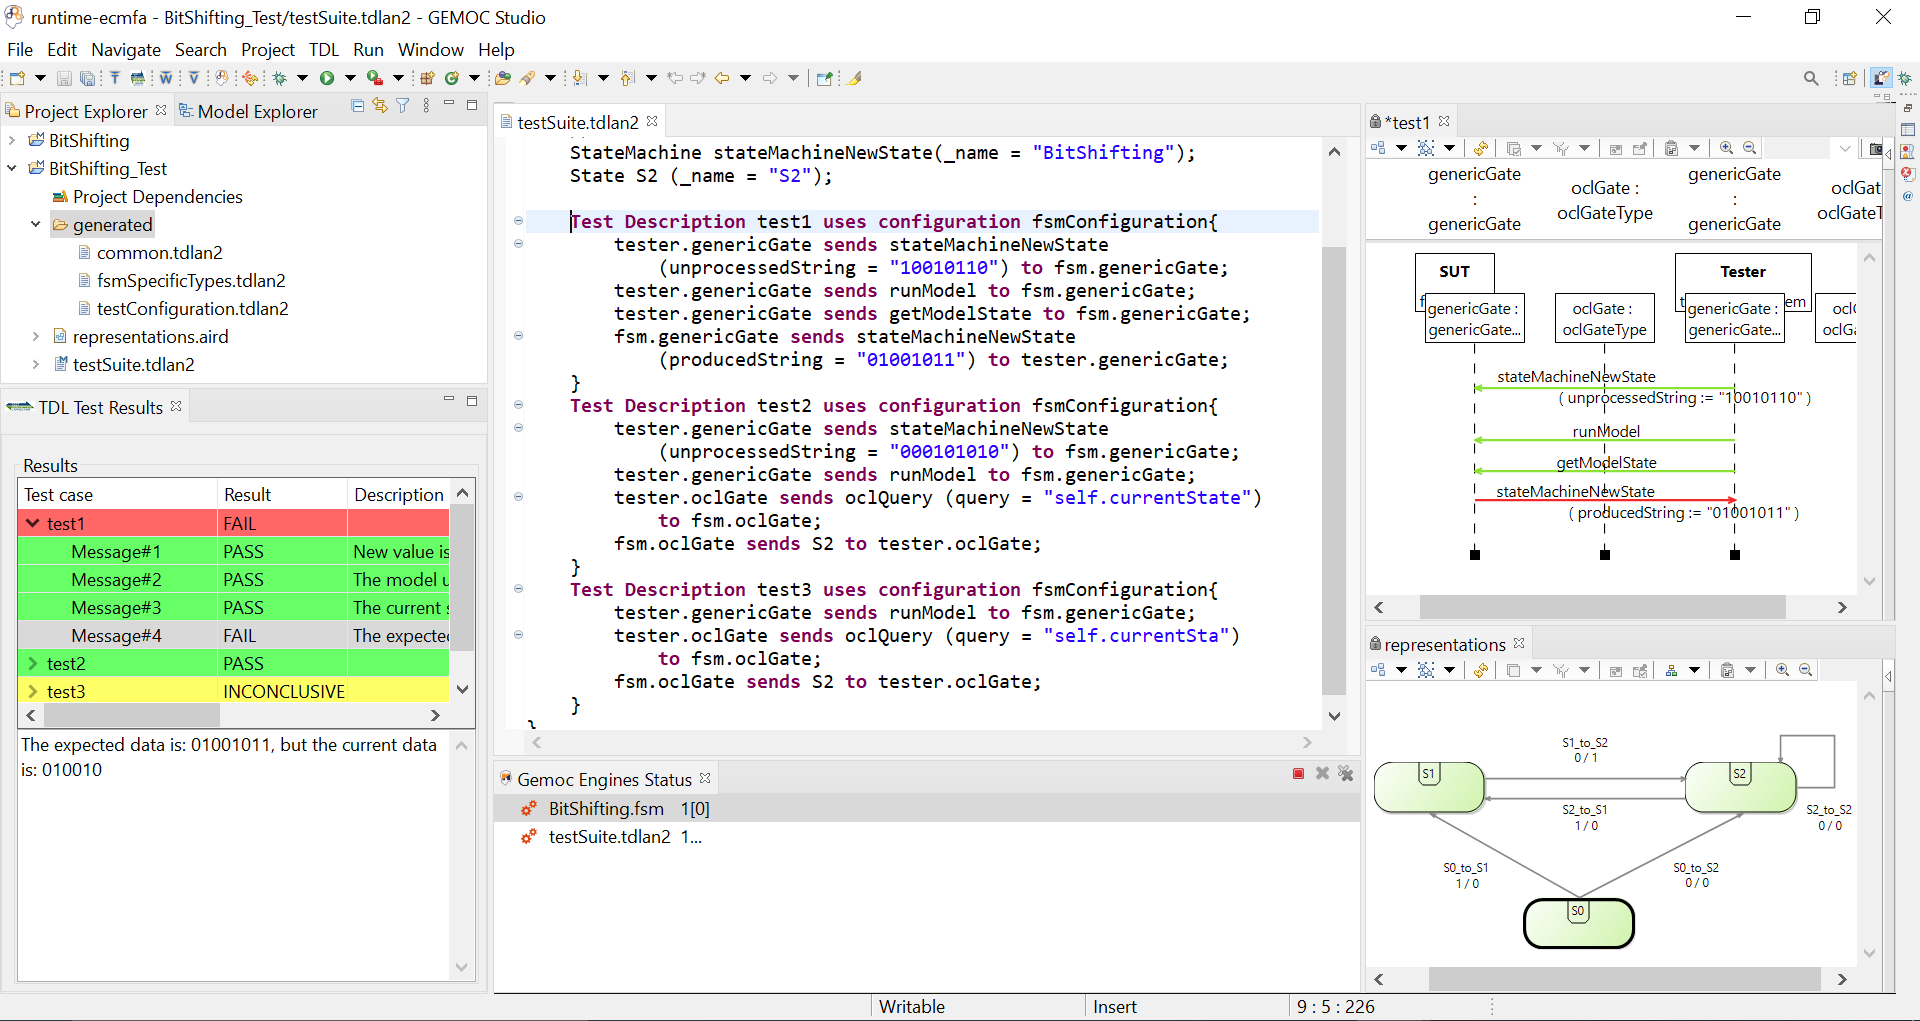Click the refresh icon in the representations panel
Screen dimensions: 1920x1021
[1481, 670]
